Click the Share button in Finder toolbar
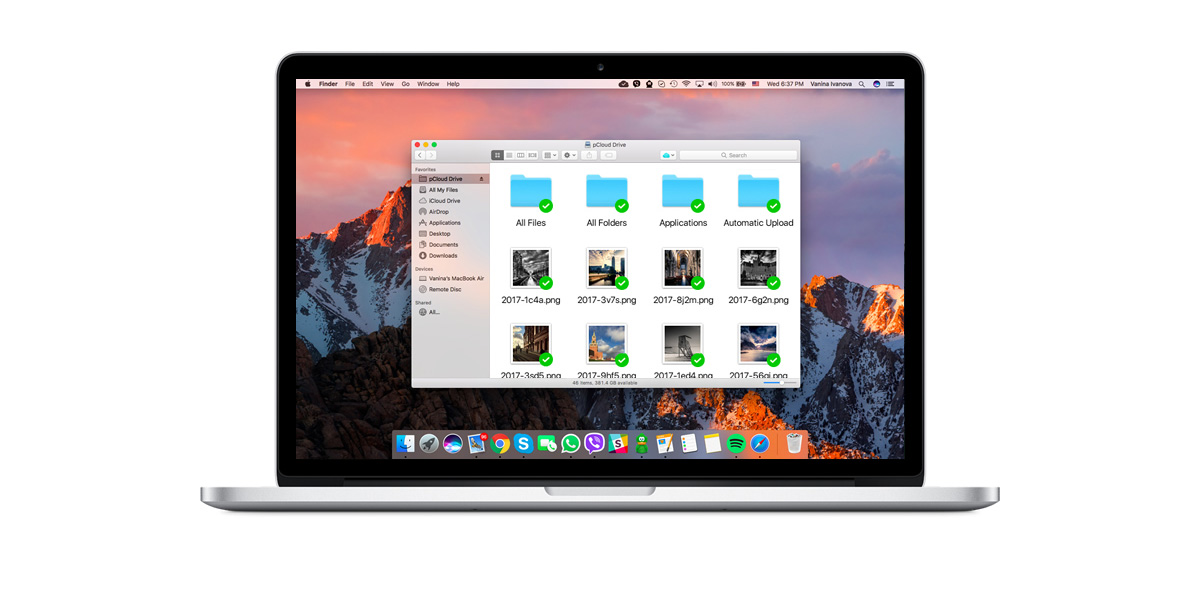This screenshot has height=600, width=1200. click(590, 155)
